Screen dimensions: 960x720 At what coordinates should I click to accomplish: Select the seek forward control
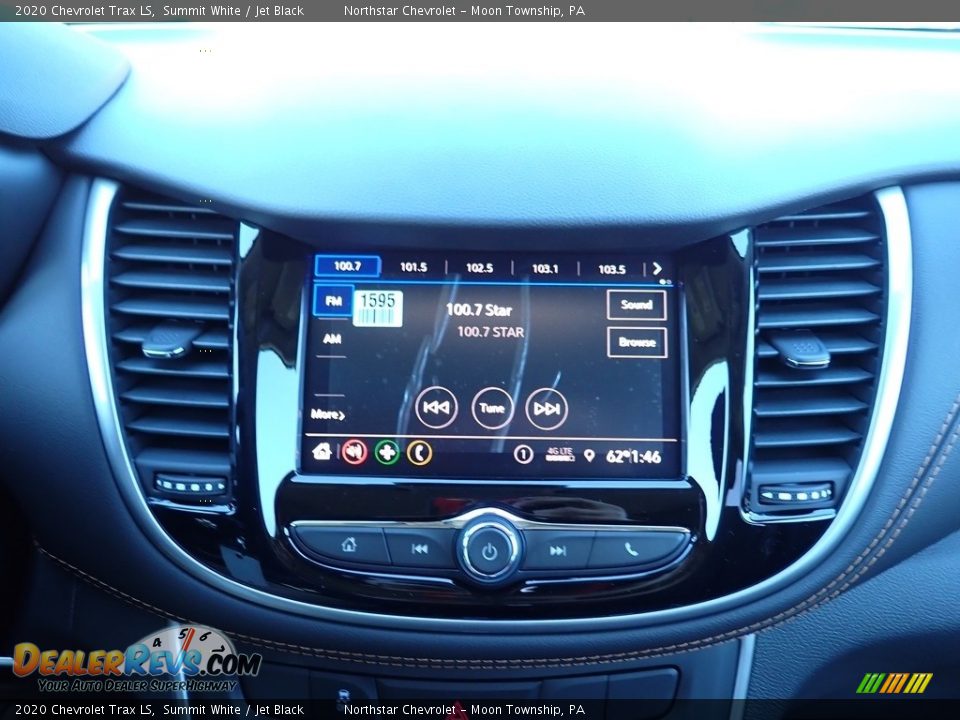(545, 406)
